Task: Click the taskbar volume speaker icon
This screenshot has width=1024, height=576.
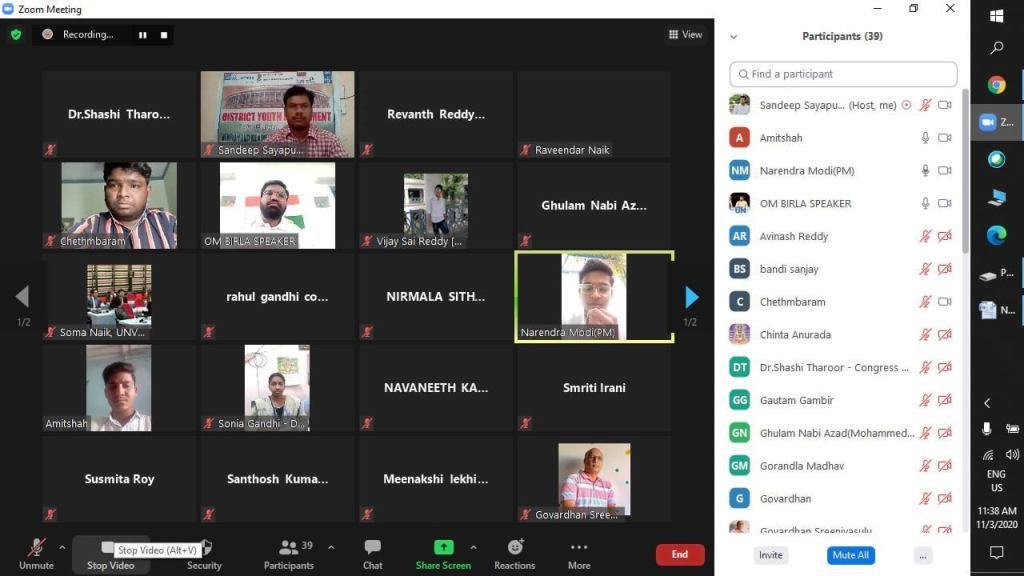Action: [x=1012, y=455]
